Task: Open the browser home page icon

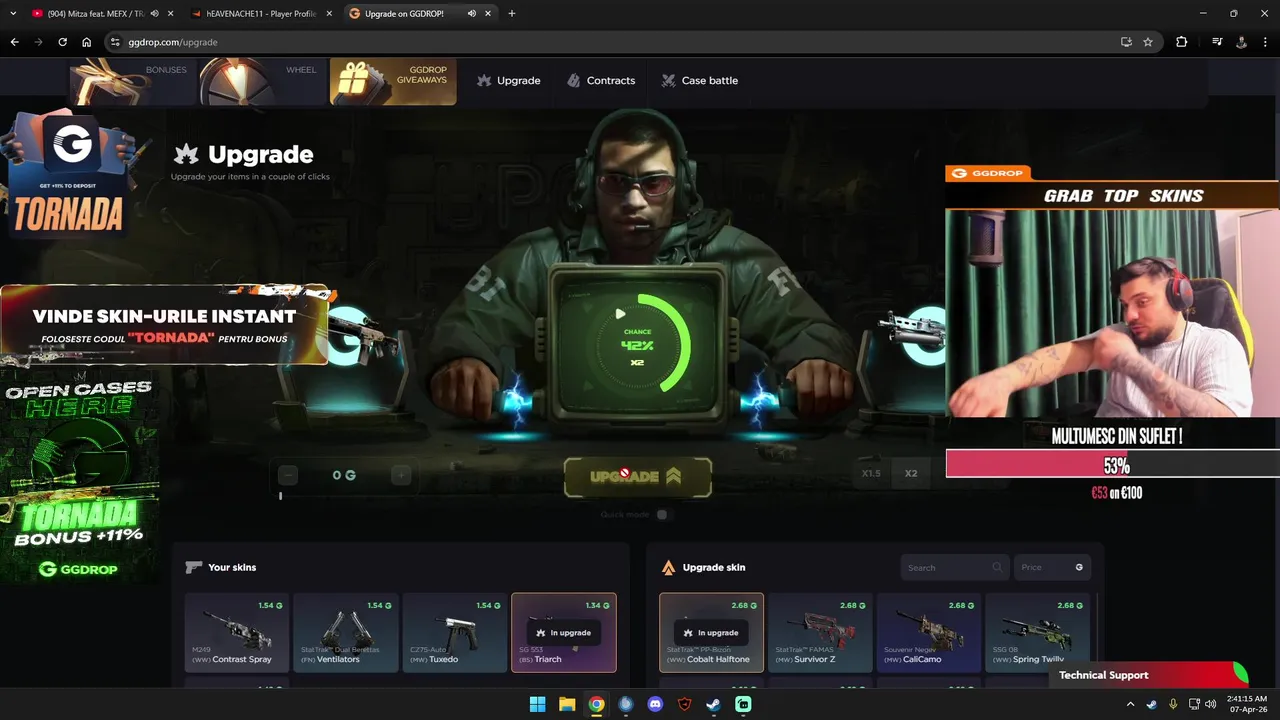Action: click(x=87, y=42)
